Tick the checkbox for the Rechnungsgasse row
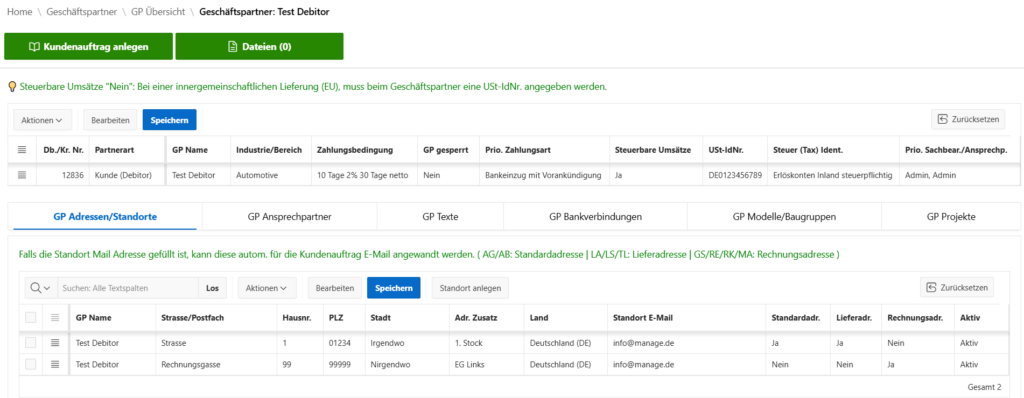 (x=31, y=364)
